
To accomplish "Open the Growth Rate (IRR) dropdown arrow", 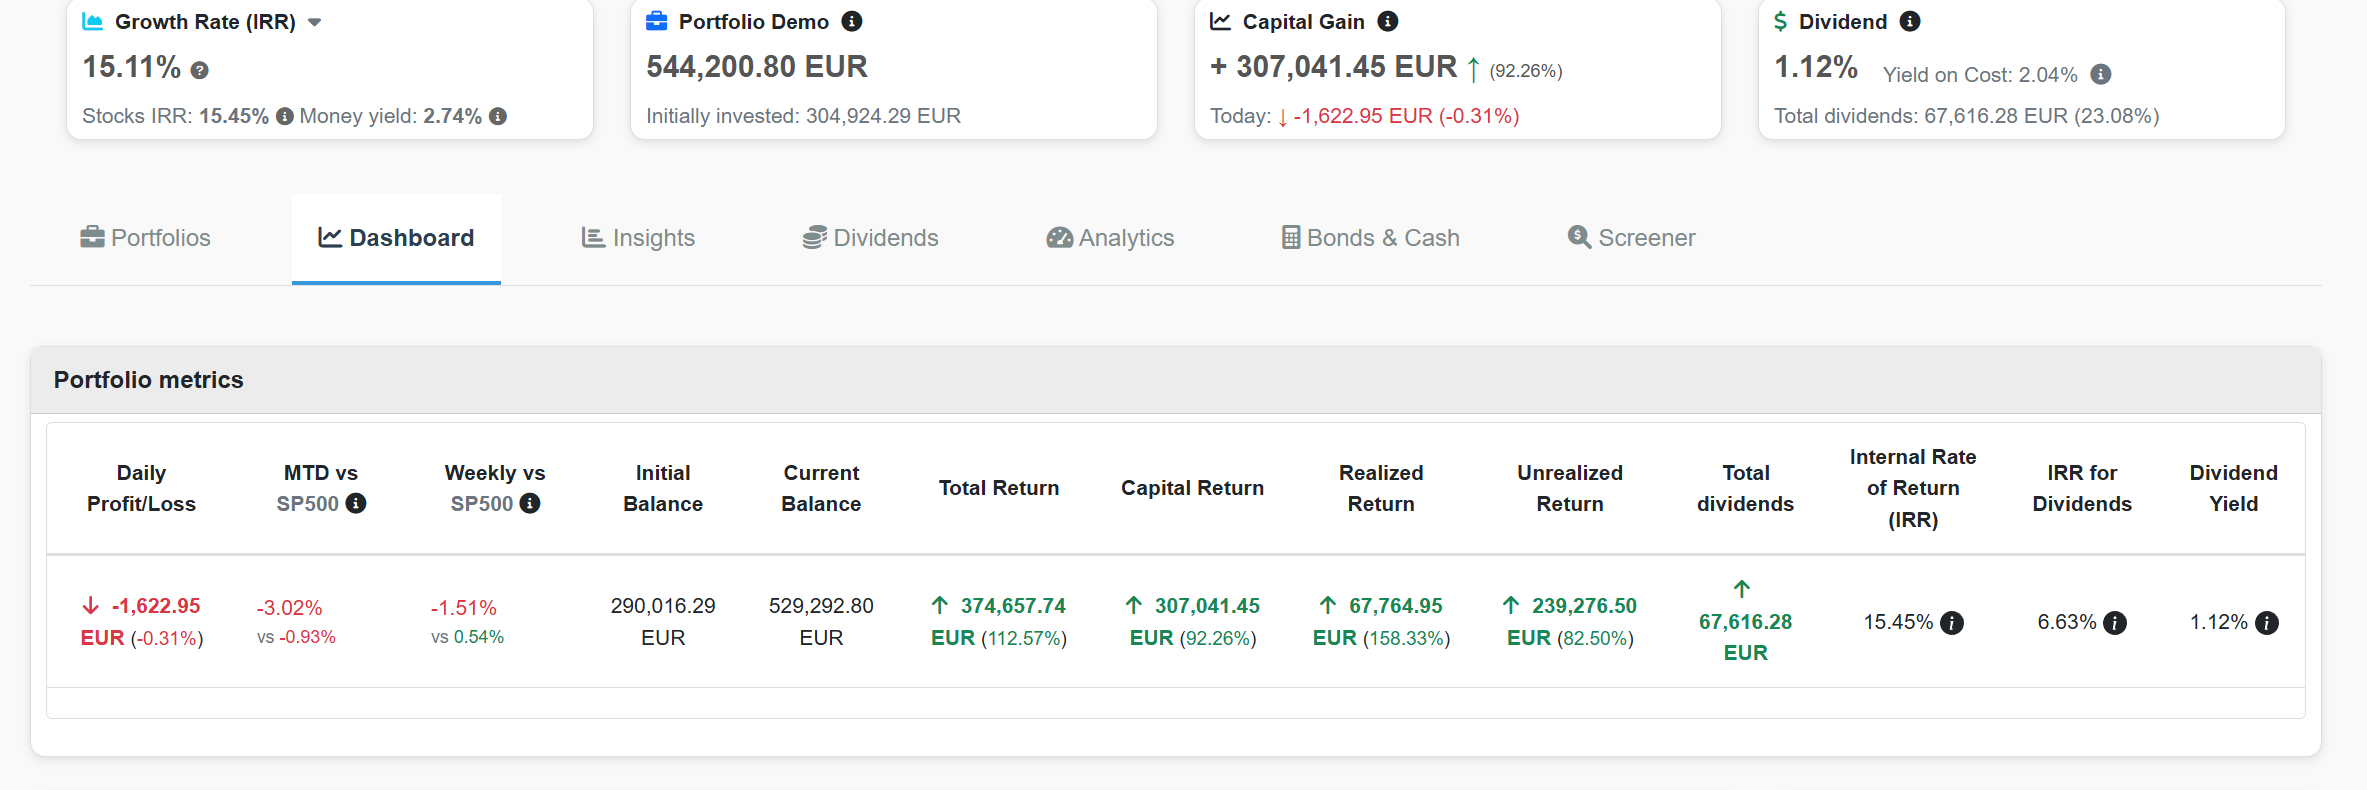I will pos(314,22).
